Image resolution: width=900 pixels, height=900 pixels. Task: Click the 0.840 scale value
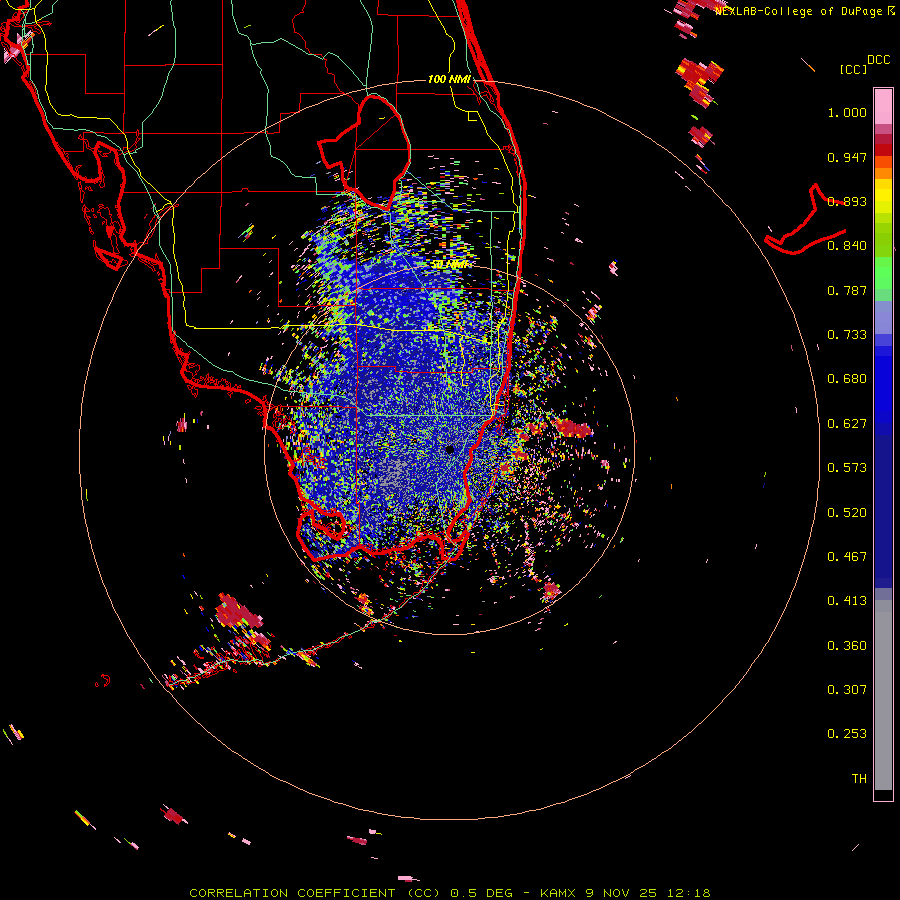click(x=847, y=246)
